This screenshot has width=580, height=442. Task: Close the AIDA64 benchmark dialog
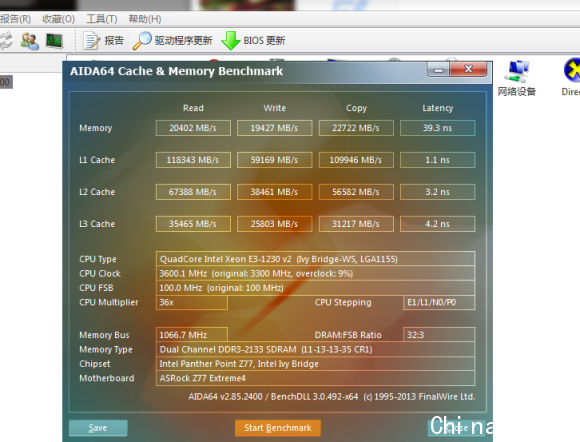pos(468,70)
